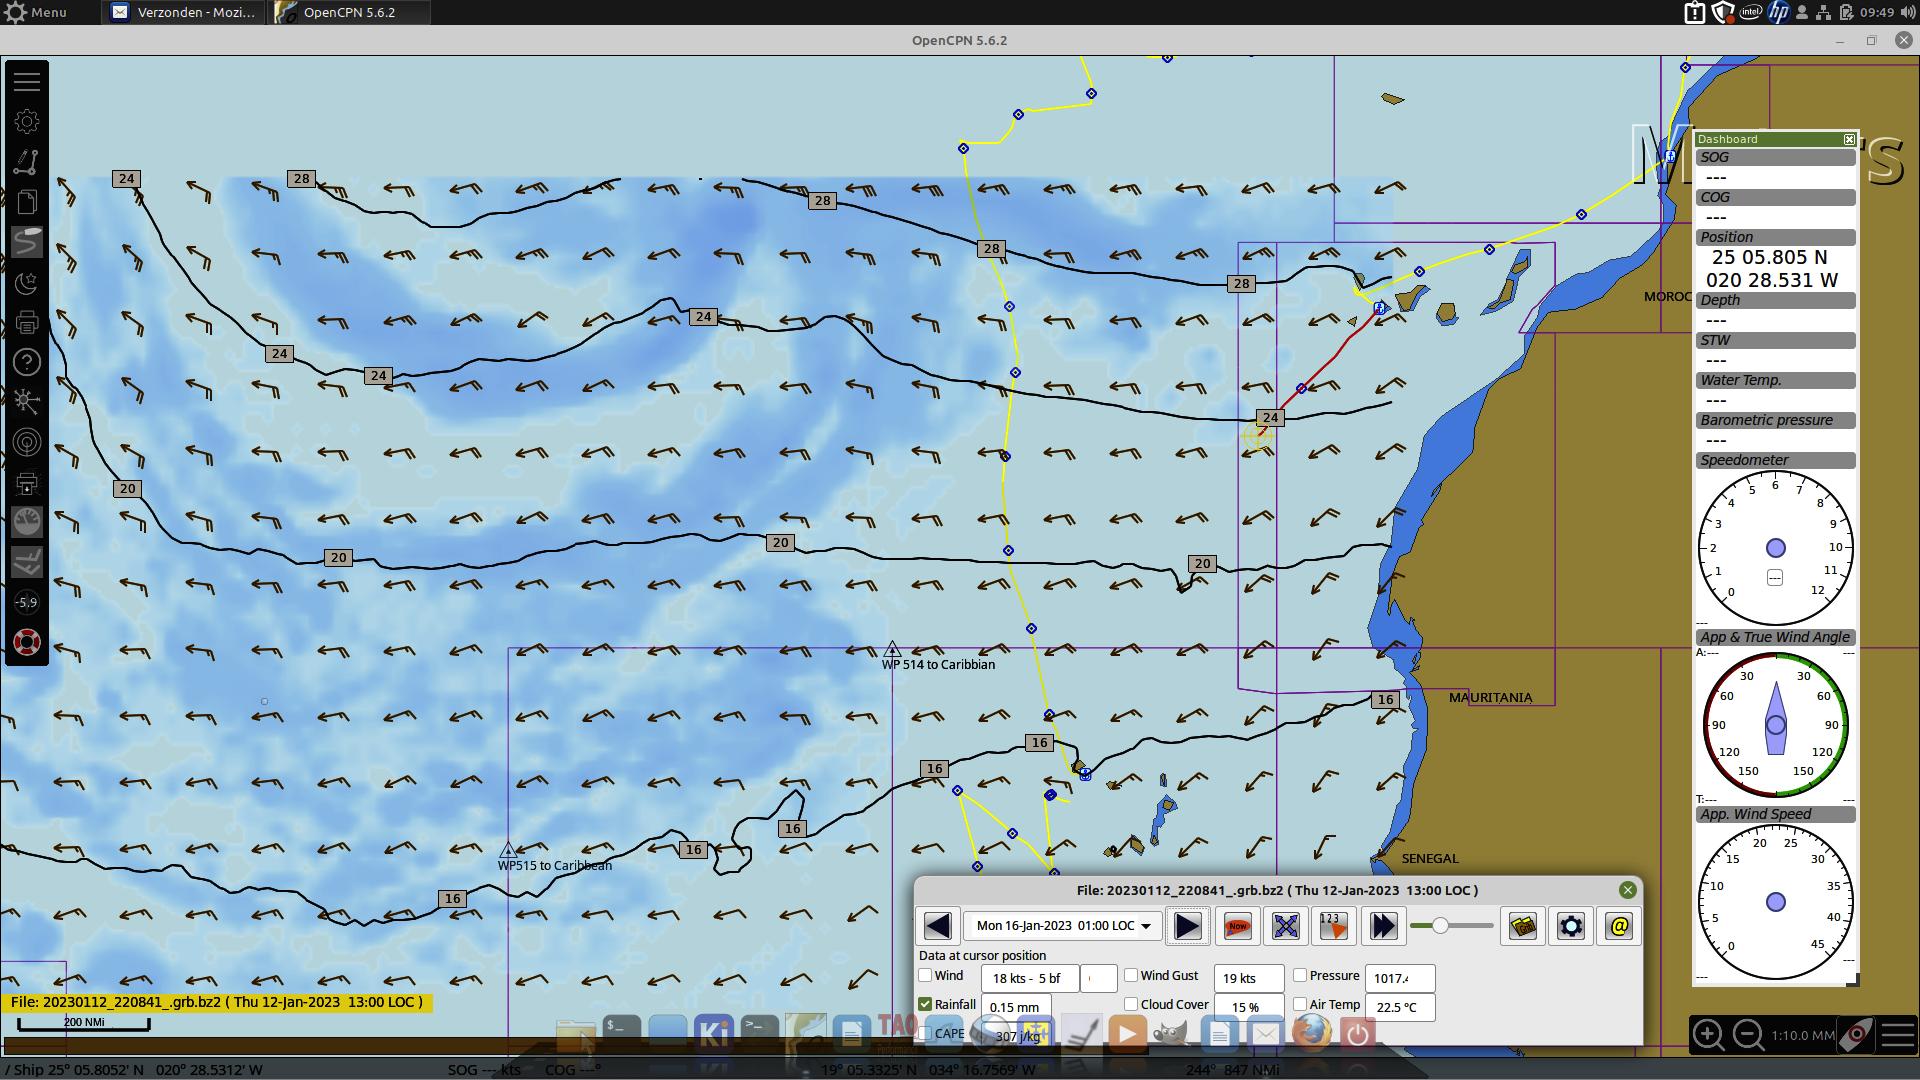Select waypoint WP 514 to Caribbian
Image resolution: width=1920 pixels, height=1080 pixels.
892,650
